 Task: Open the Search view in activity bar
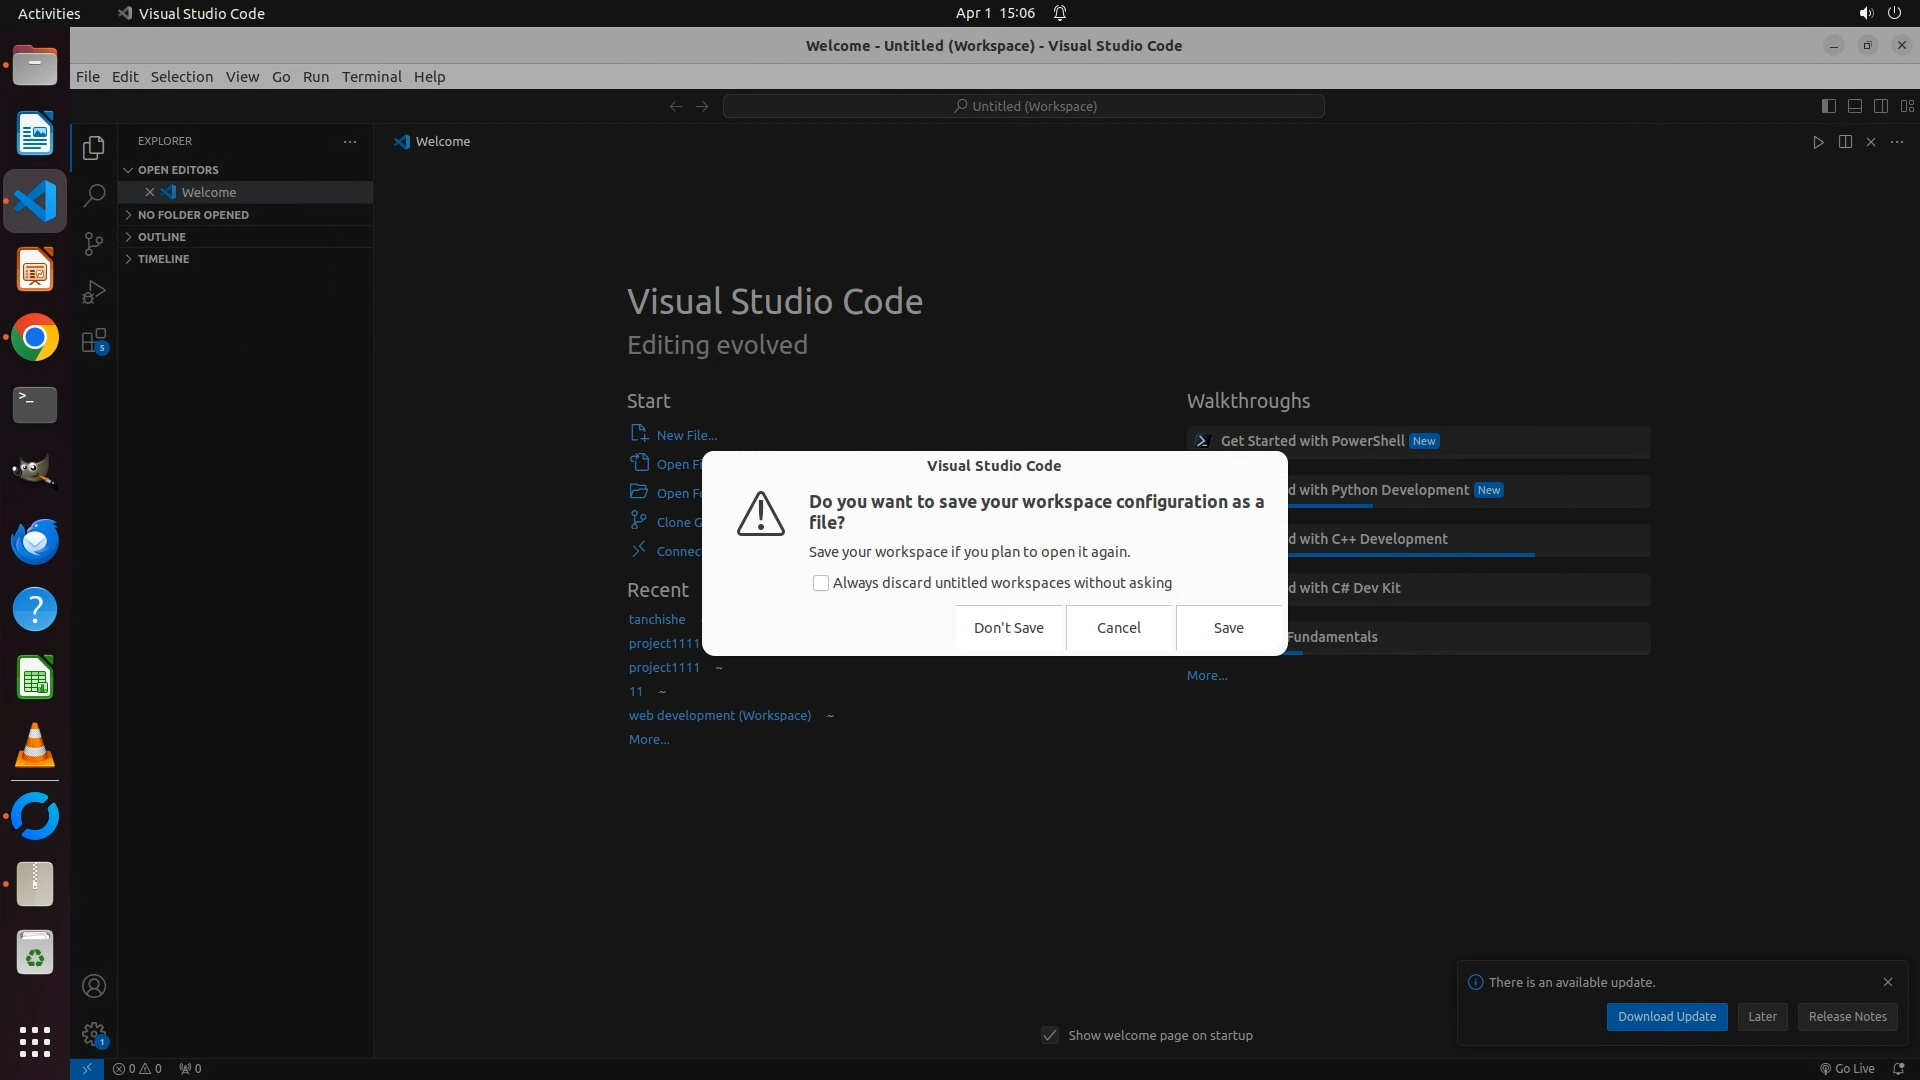[94, 195]
